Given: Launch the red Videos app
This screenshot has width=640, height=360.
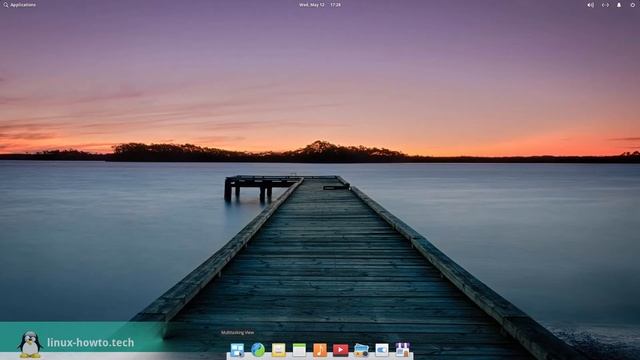Looking at the screenshot, I should coord(340,350).
